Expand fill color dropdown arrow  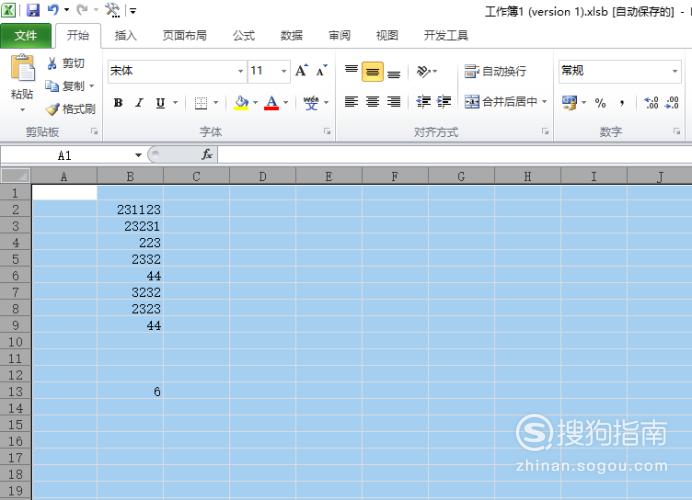tap(256, 103)
